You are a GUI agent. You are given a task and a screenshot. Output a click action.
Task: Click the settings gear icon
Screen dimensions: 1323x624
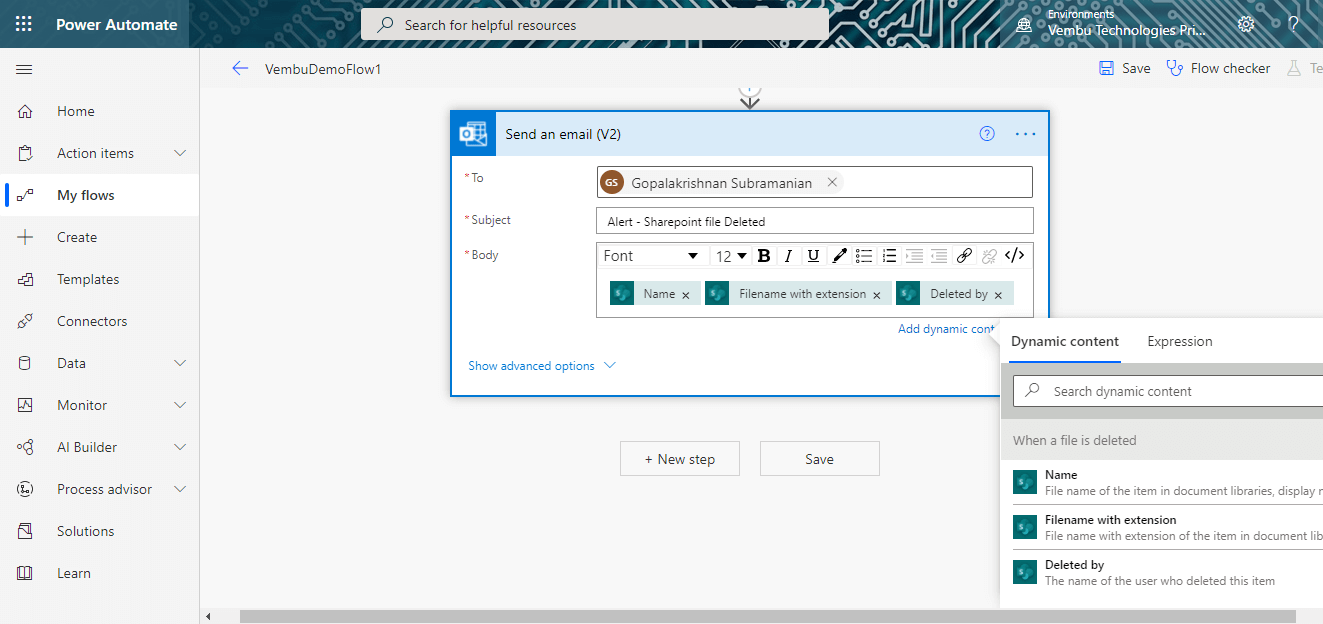pyautogui.click(x=1246, y=24)
